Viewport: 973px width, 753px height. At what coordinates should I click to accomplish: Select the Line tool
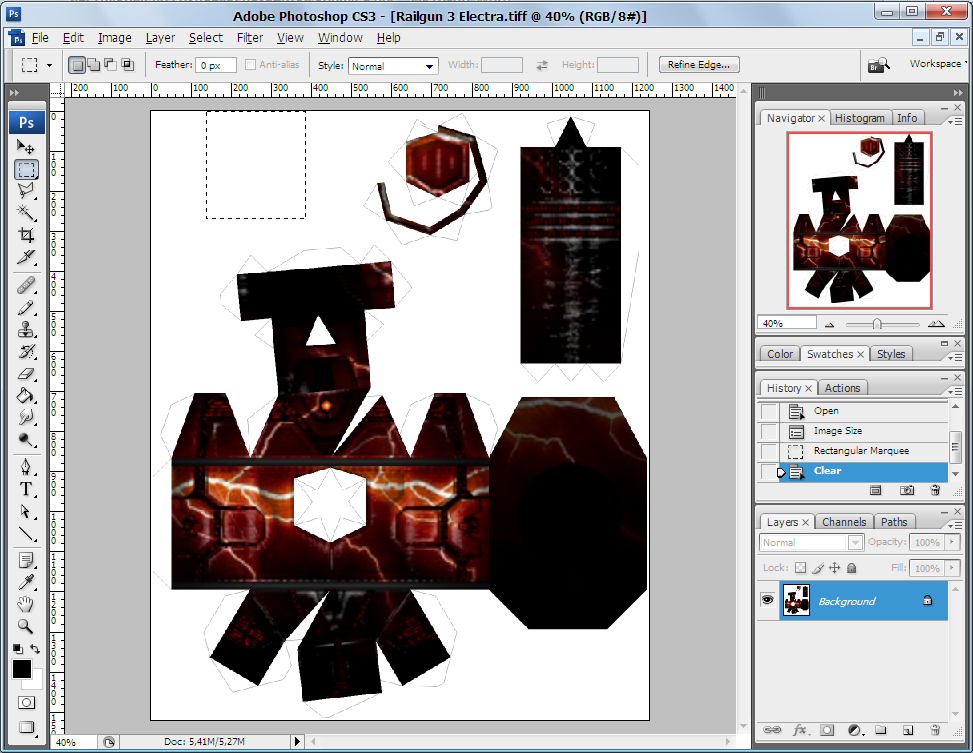25,533
